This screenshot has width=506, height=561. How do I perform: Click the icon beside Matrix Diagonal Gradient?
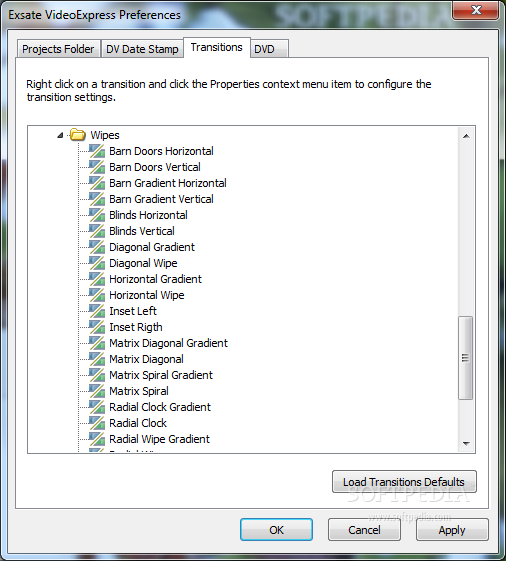tap(97, 343)
